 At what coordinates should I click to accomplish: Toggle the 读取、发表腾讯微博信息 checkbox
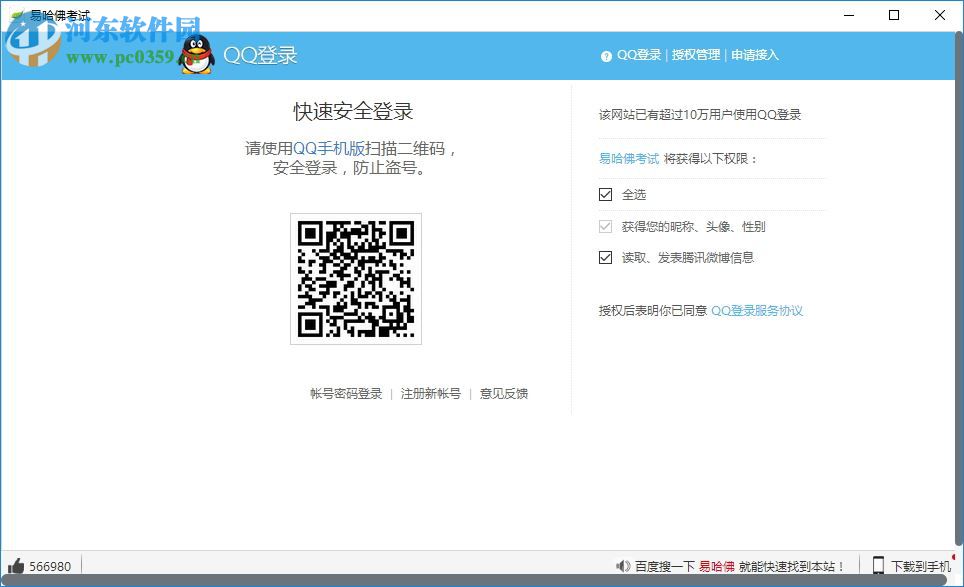[x=605, y=257]
